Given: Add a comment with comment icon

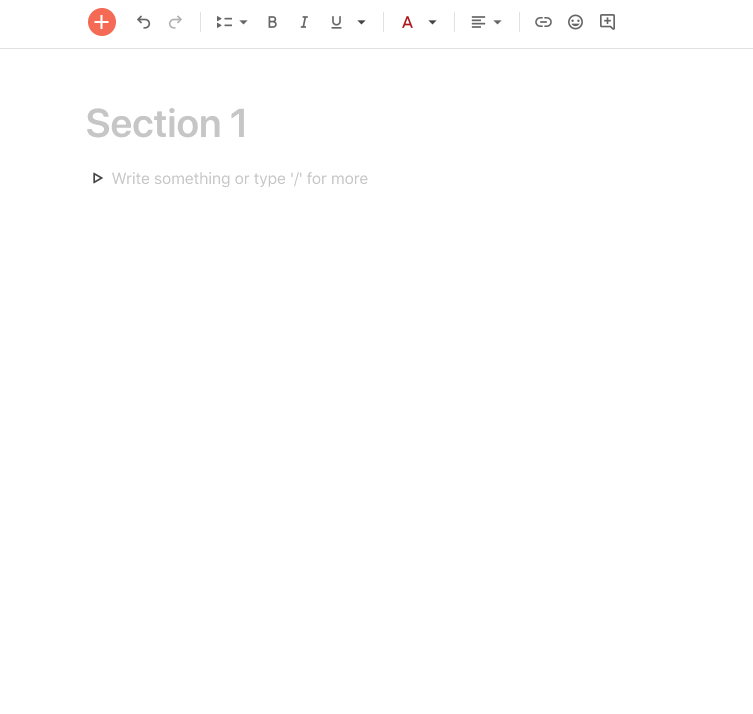Looking at the screenshot, I should pos(607,22).
